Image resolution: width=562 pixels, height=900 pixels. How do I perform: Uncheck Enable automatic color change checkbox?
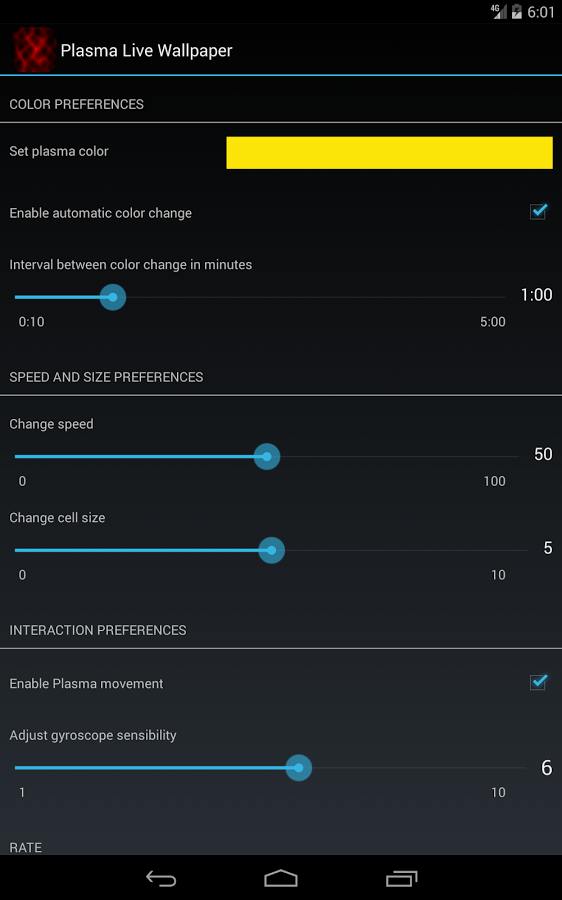(x=538, y=211)
